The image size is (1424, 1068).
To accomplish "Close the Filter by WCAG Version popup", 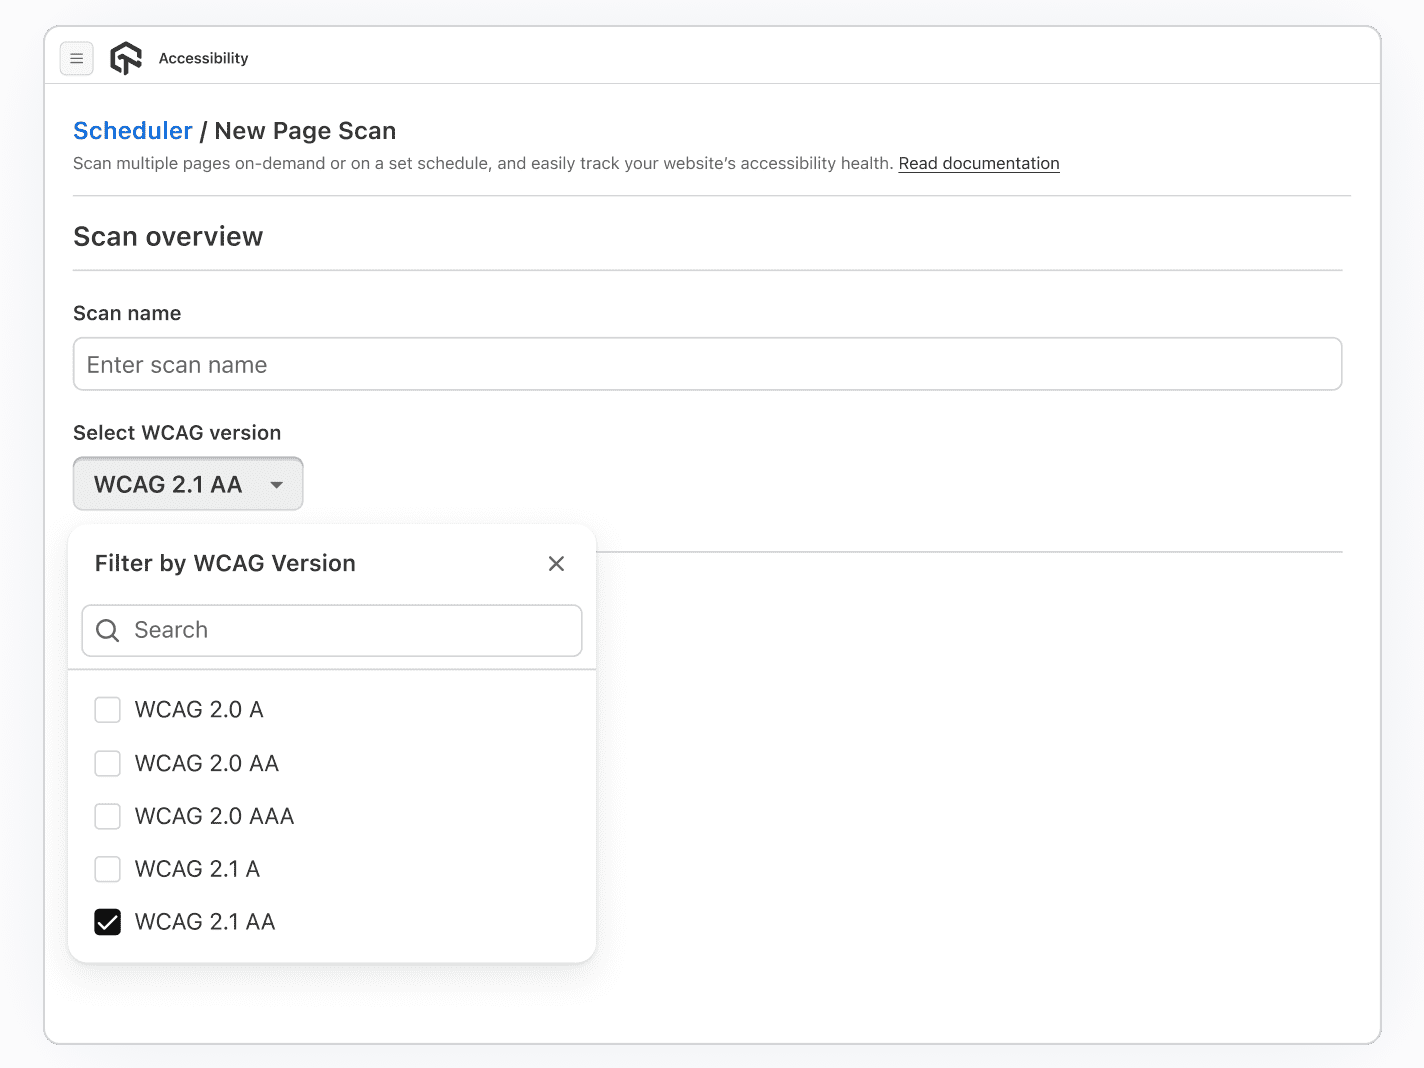I will tap(556, 564).
